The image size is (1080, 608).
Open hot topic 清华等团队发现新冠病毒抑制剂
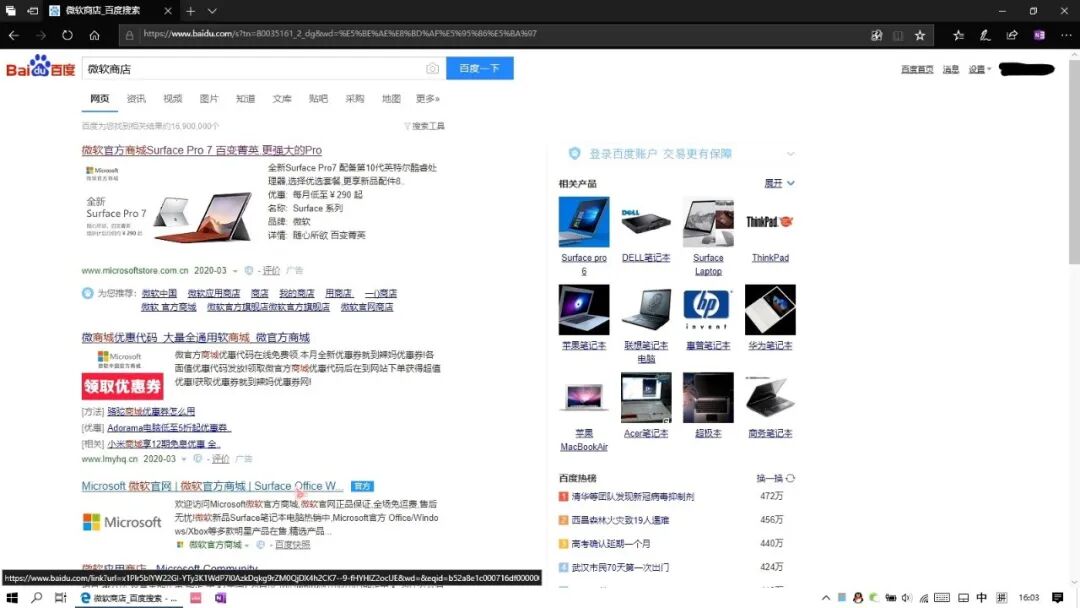point(632,496)
